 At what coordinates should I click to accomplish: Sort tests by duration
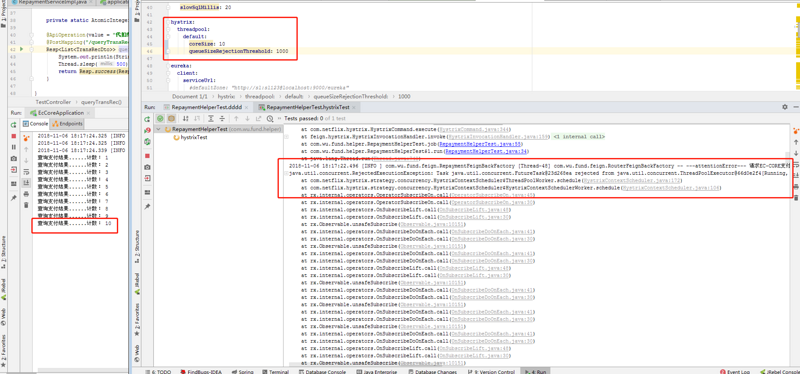click(x=196, y=118)
